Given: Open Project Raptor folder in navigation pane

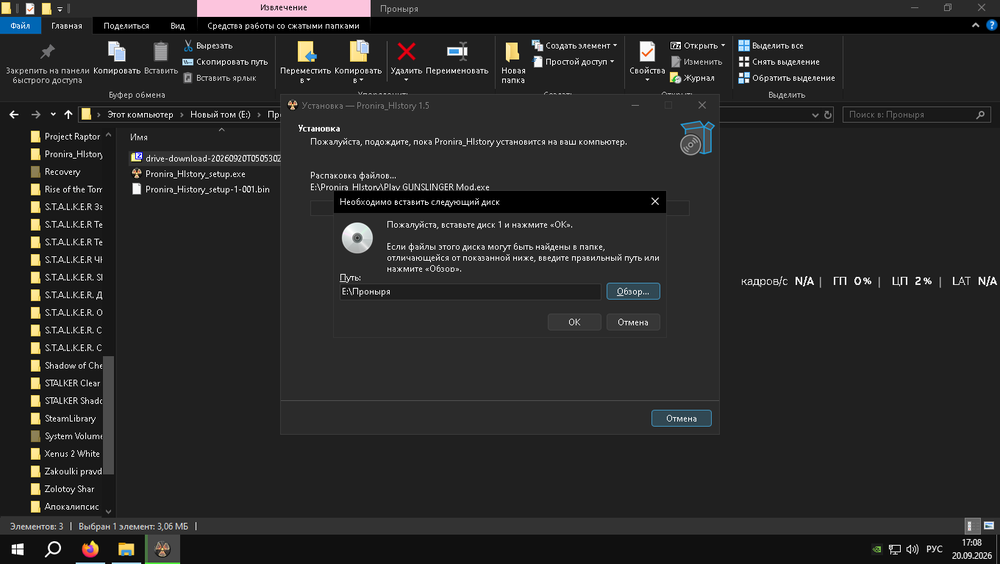Looking at the screenshot, I should click(x=66, y=137).
